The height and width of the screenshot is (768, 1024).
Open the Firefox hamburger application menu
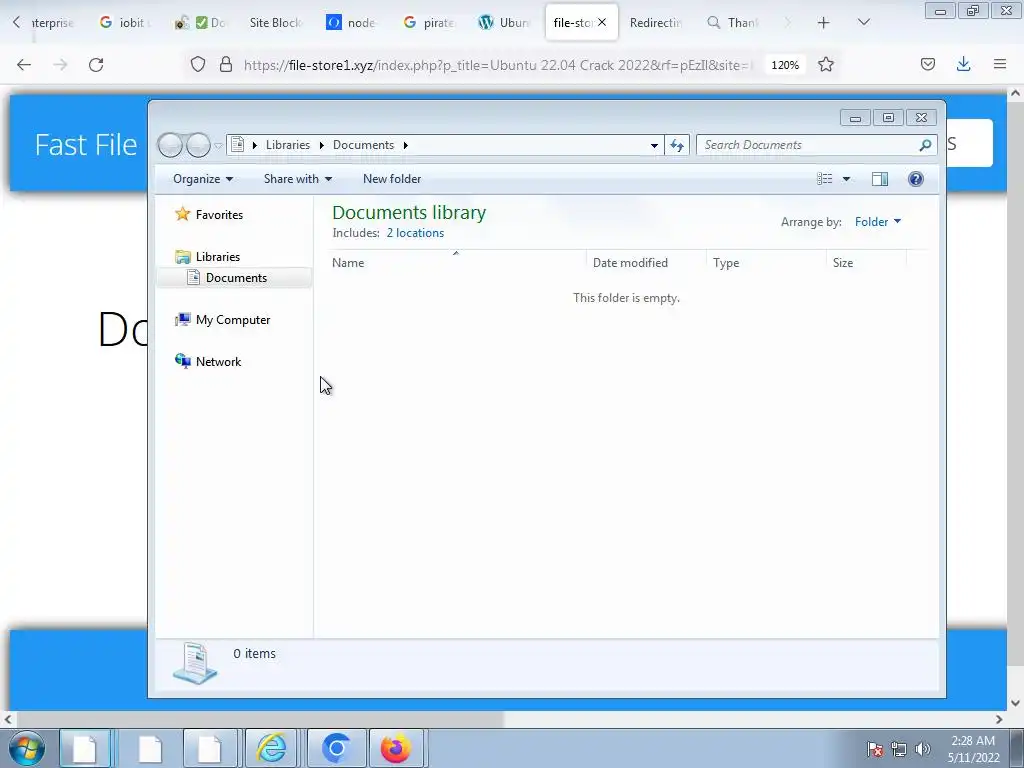coord(1000,64)
